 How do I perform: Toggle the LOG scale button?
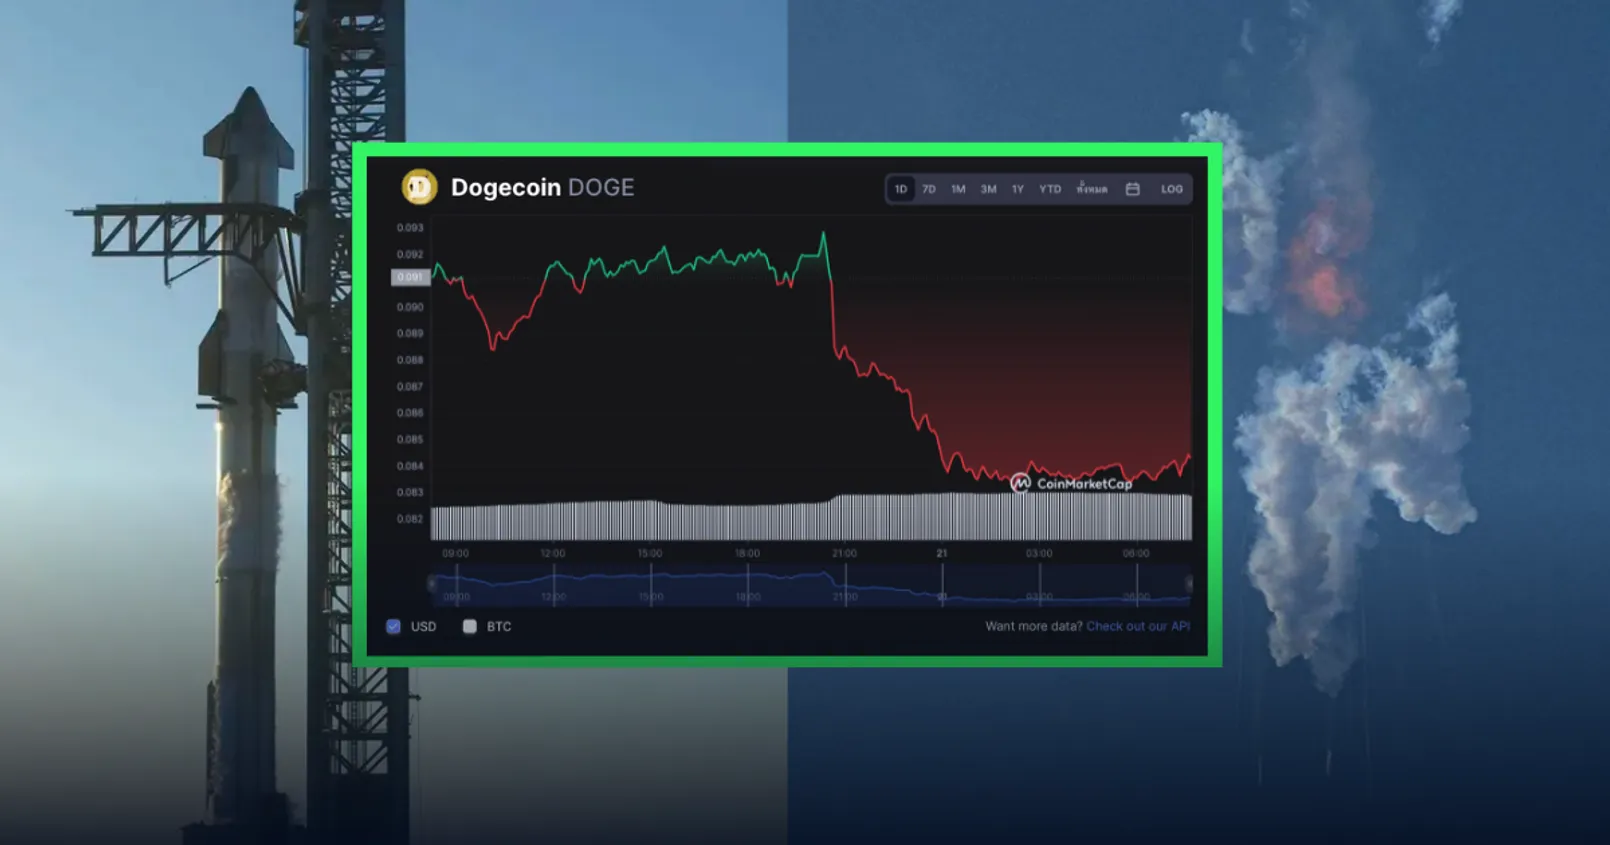[1172, 189]
